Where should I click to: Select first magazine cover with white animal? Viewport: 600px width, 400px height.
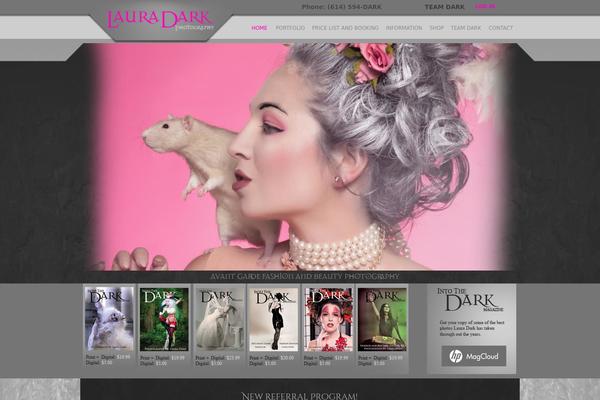[109, 319]
